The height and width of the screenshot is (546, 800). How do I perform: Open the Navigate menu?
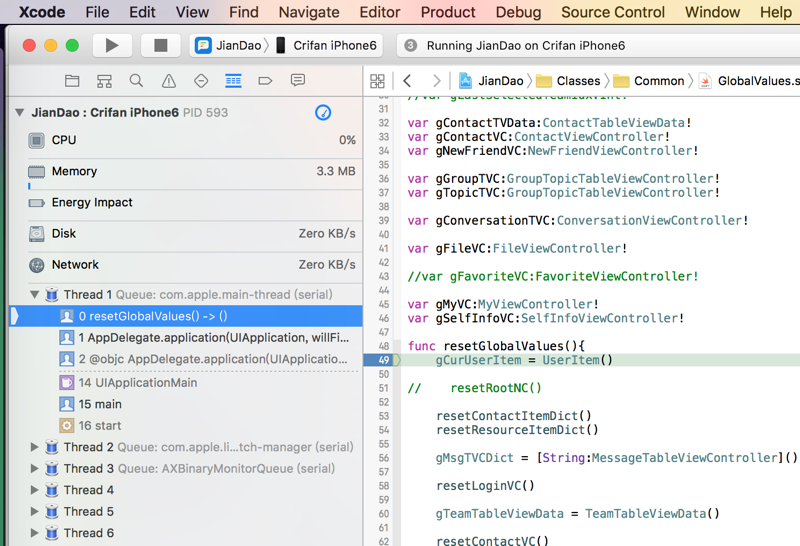(309, 12)
